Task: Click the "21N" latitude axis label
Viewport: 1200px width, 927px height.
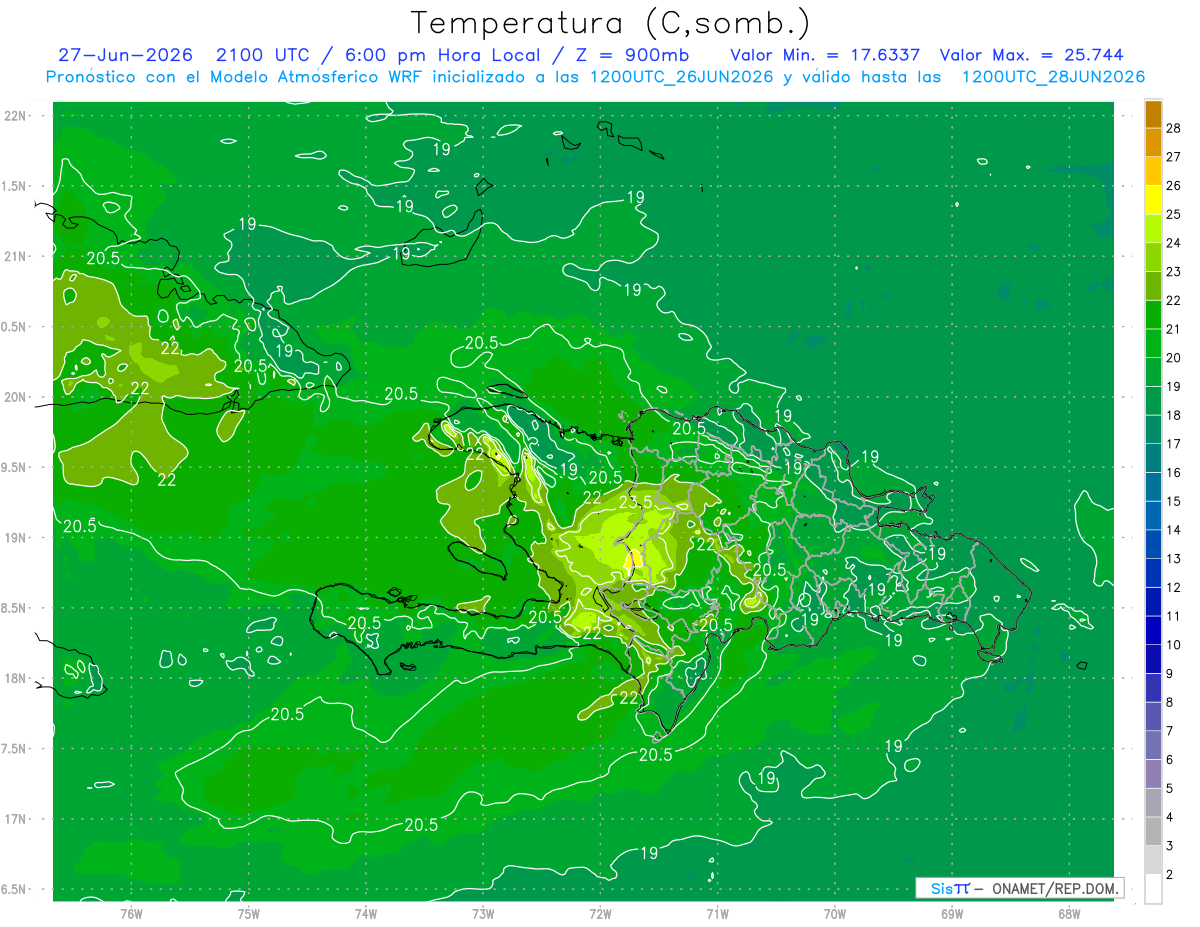Action: [x=15, y=256]
